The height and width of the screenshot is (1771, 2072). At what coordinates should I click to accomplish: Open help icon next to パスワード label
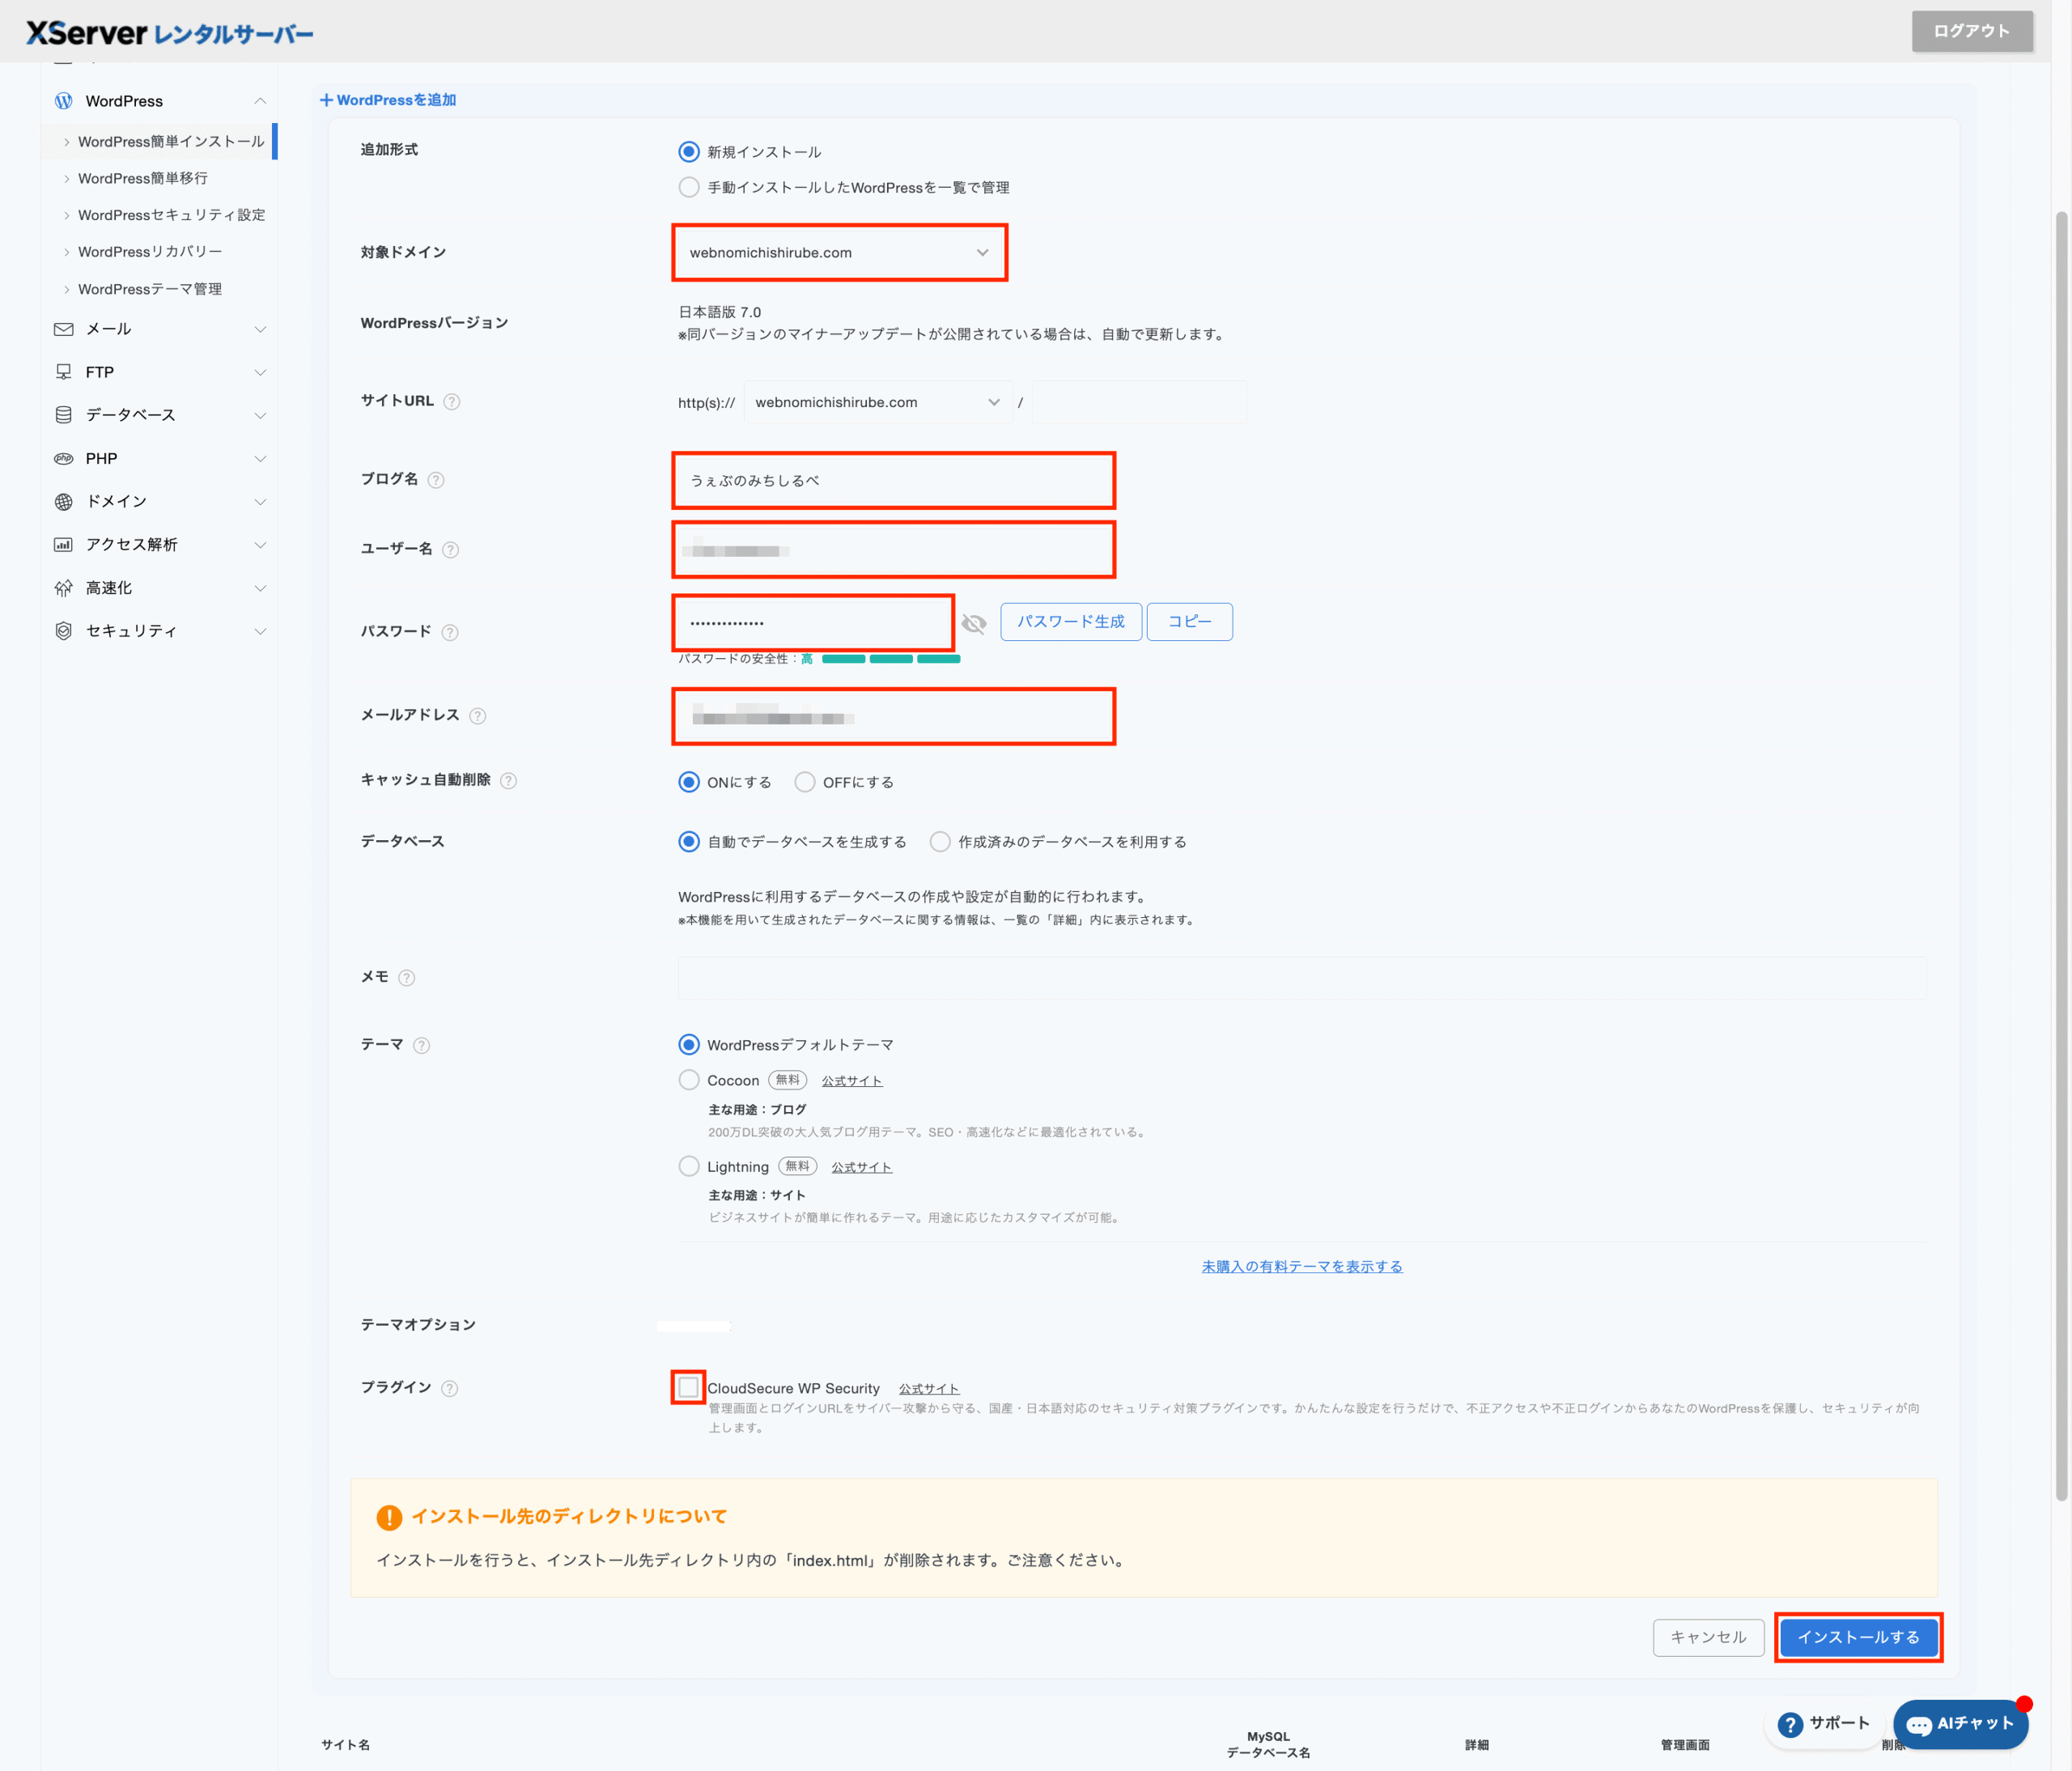tap(450, 632)
